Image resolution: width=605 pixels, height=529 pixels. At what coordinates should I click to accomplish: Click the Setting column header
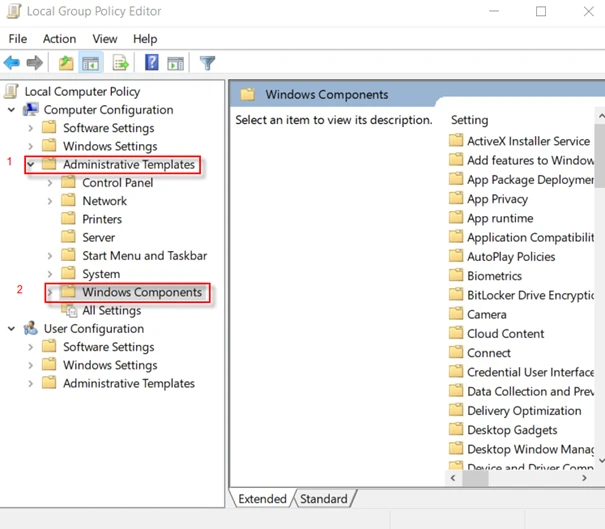pos(470,120)
